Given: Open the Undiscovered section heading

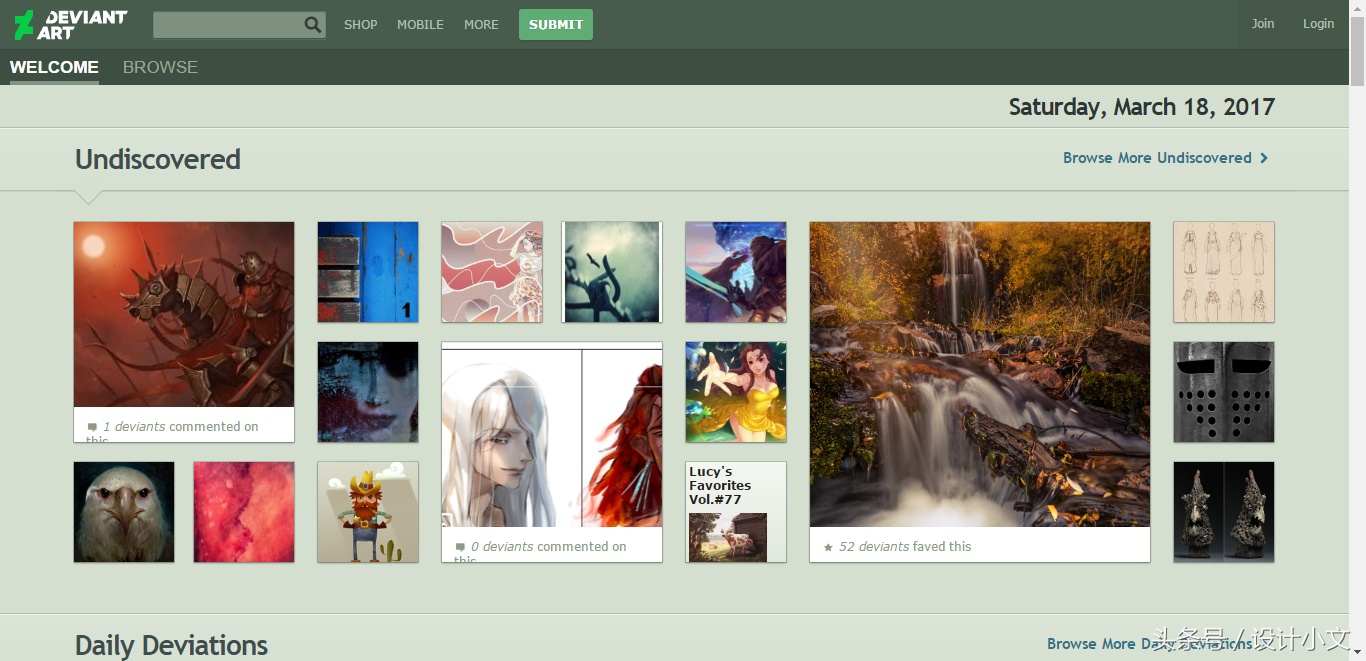Looking at the screenshot, I should point(158,159).
